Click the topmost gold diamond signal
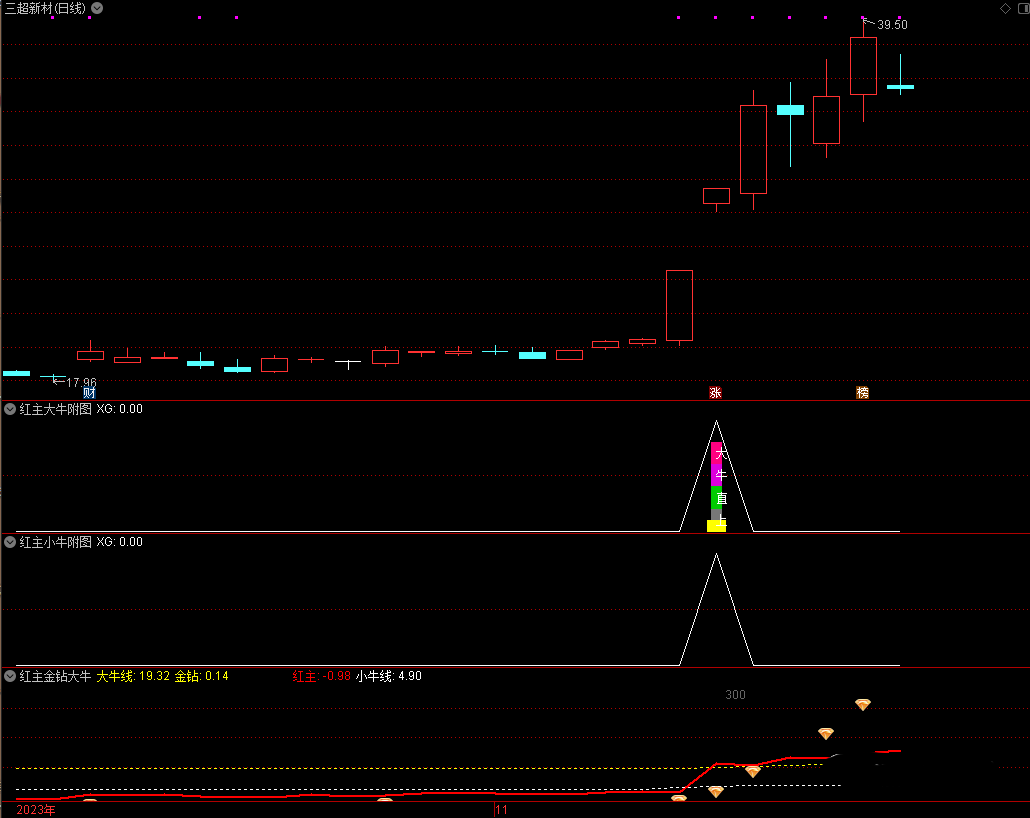Screen dimensions: 1030x818 tap(863, 705)
